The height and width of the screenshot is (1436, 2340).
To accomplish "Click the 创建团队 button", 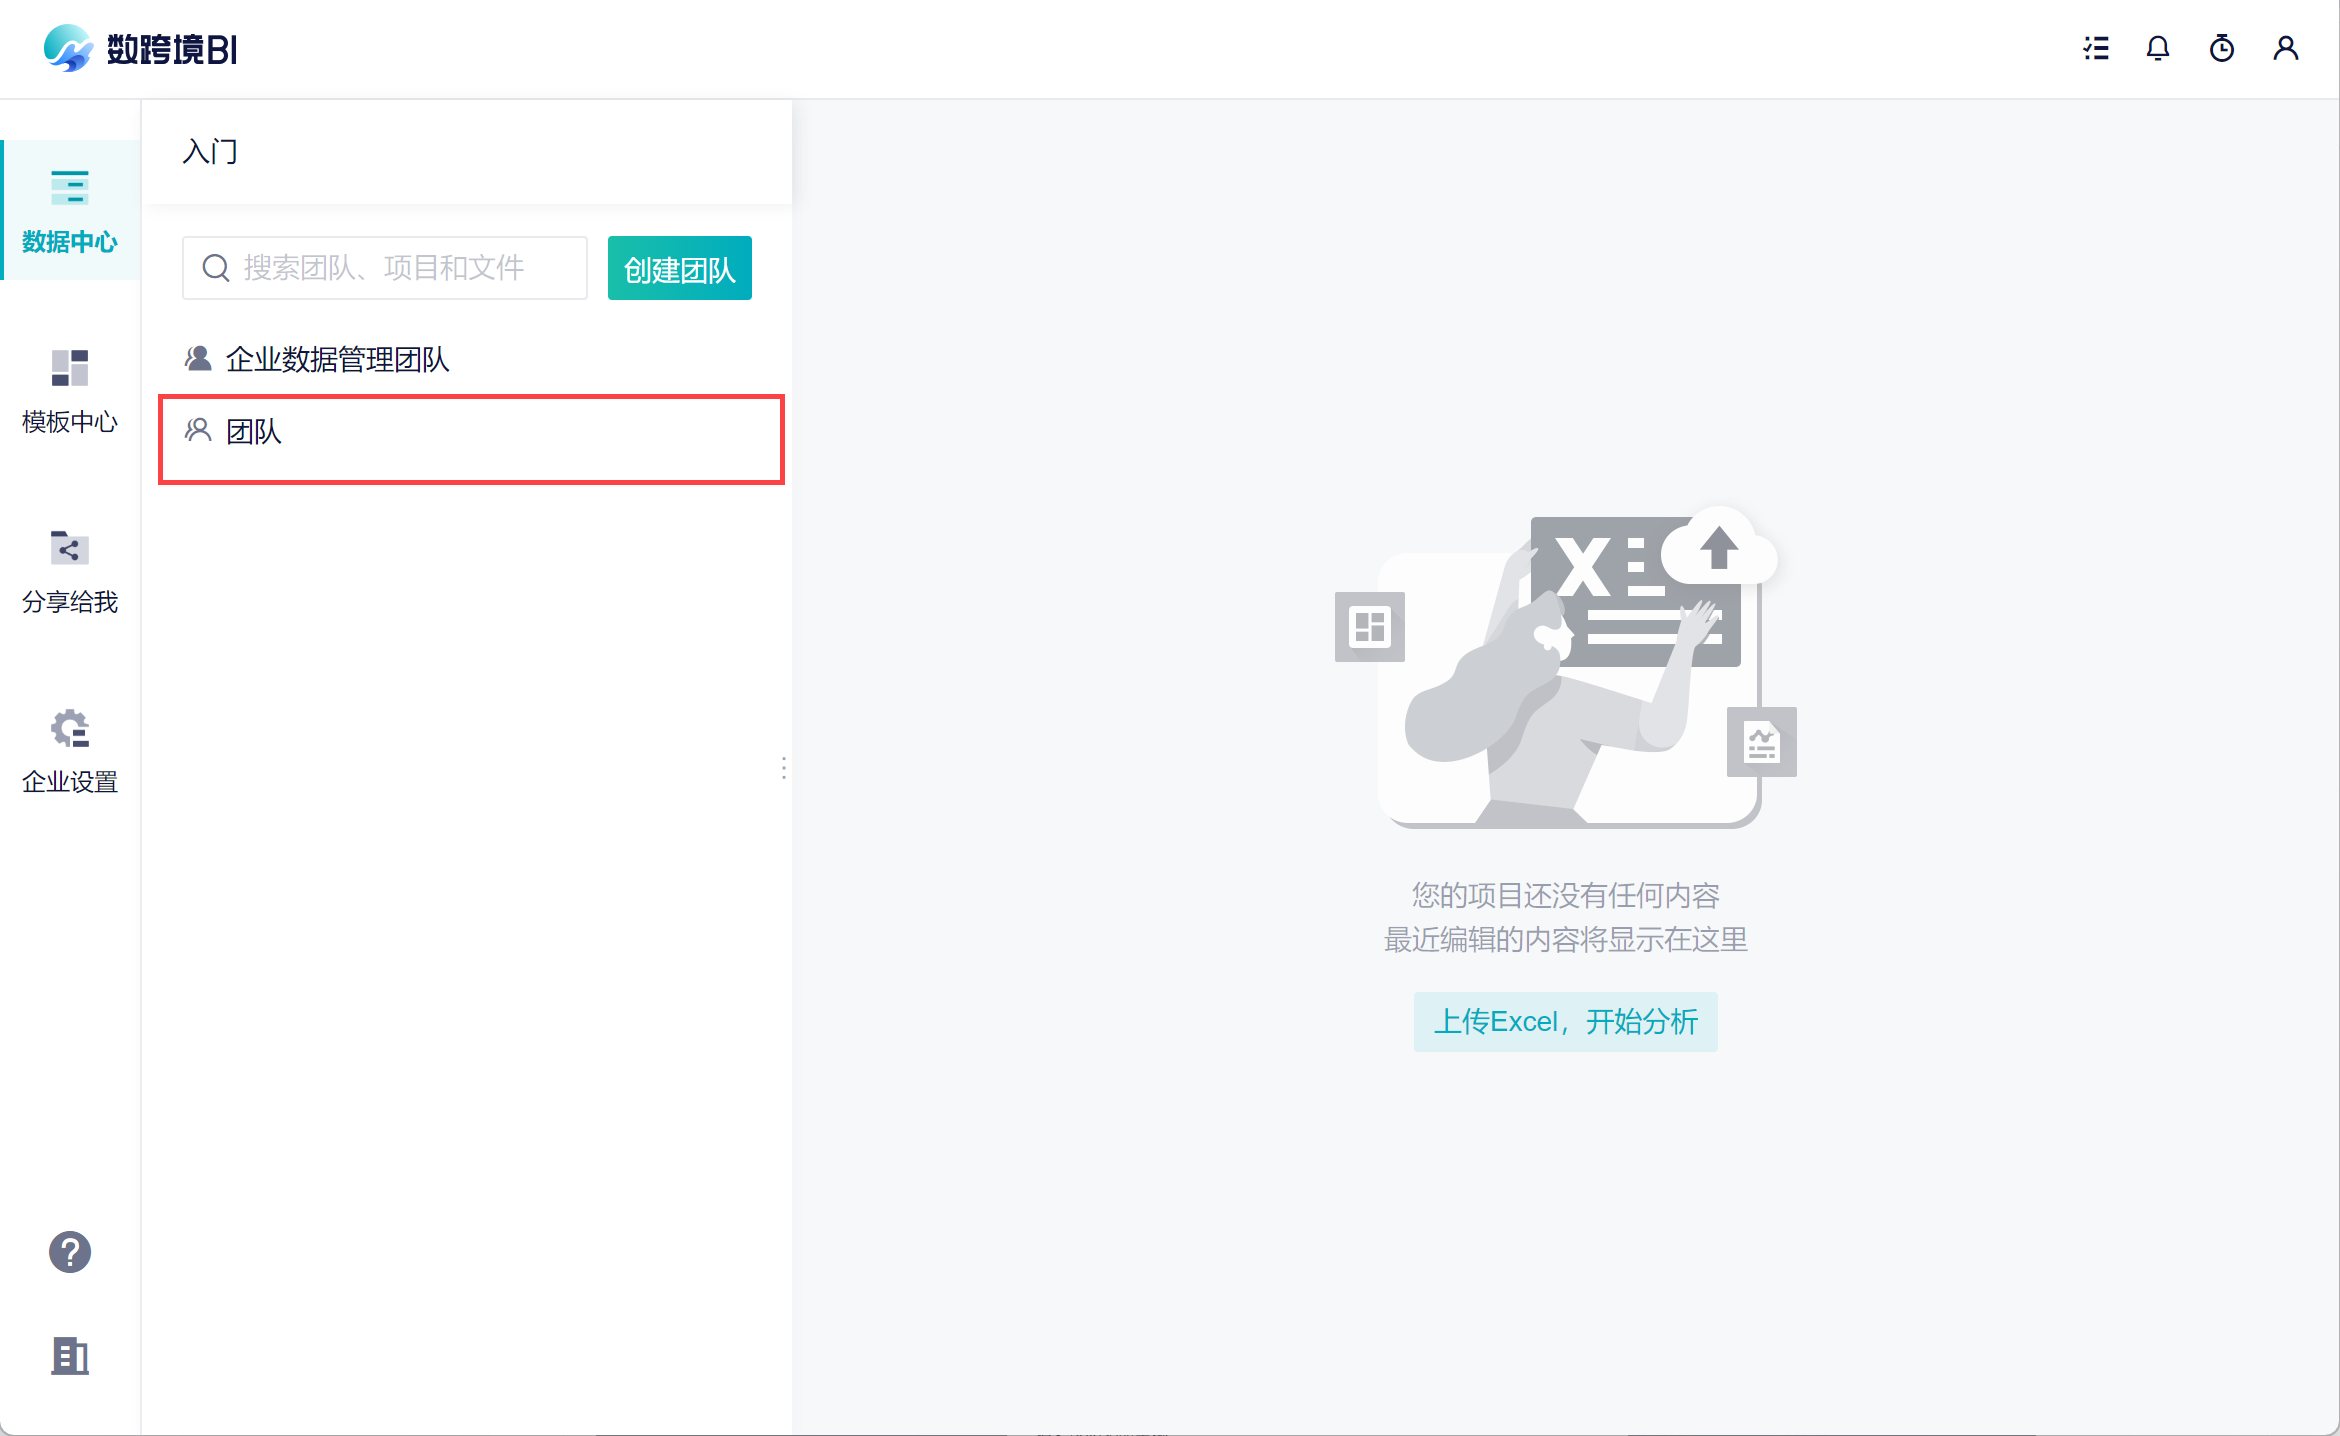I will tap(679, 268).
